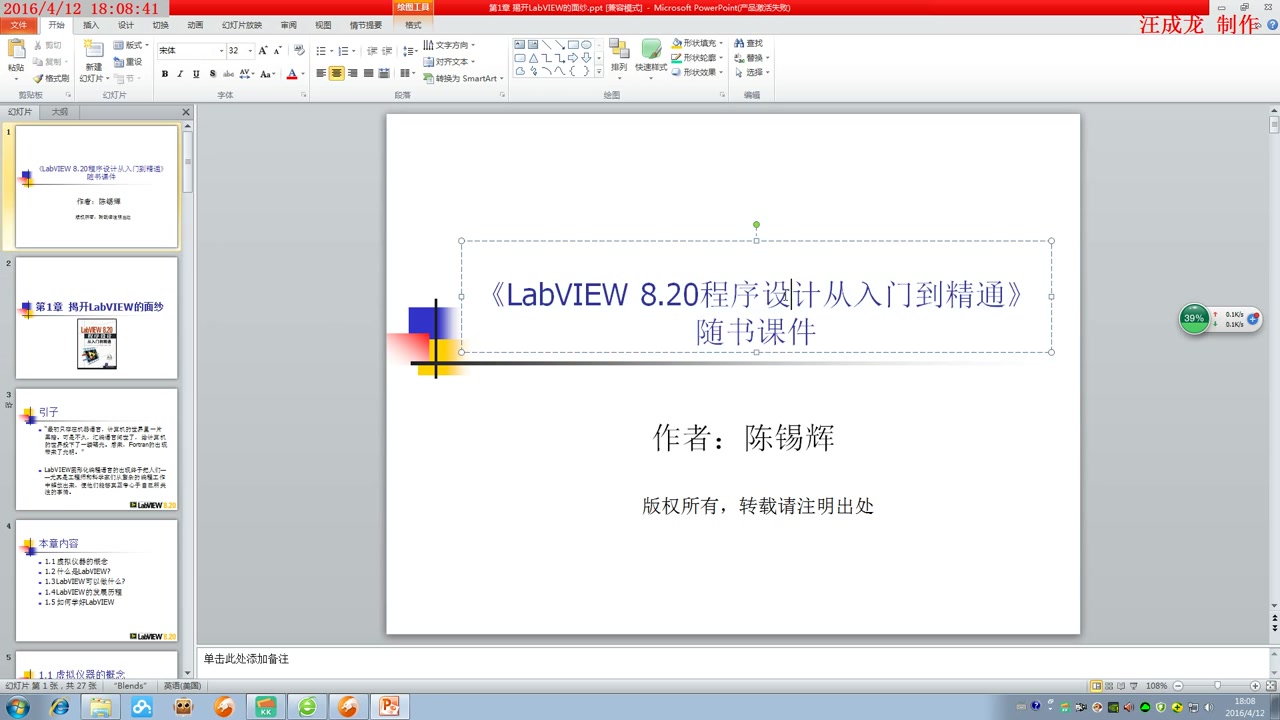Click the Format Painter (格式刷) button
The height and width of the screenshot is (720, 1280).
point(51,78)
